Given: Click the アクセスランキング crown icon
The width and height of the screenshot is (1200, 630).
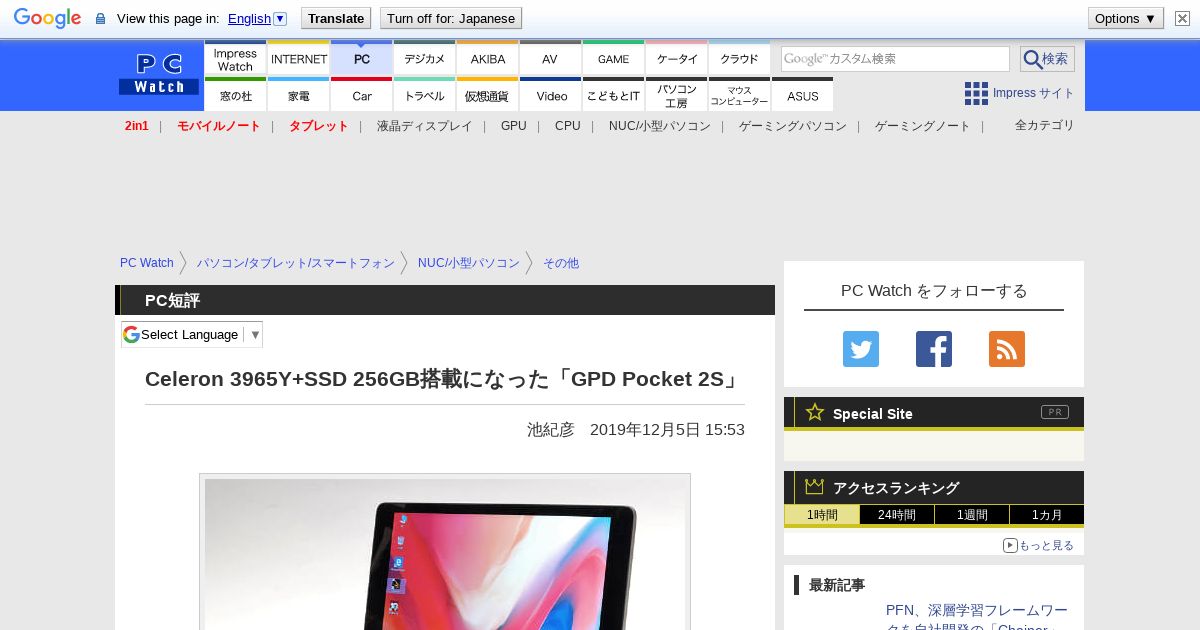Looking at the screenshot, I should [815, 486].
